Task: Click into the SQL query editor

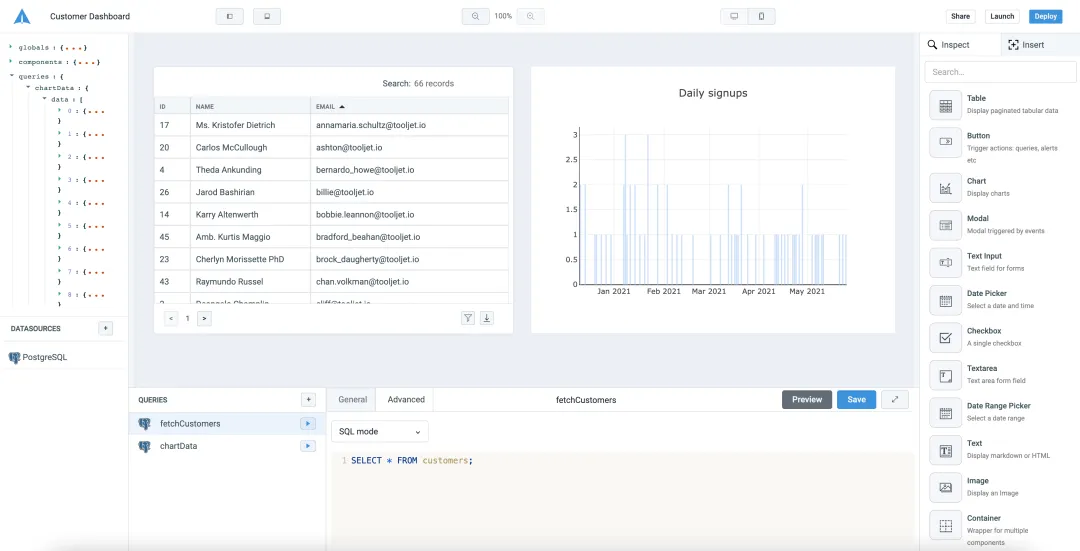Action: click(x=622, y=501)
